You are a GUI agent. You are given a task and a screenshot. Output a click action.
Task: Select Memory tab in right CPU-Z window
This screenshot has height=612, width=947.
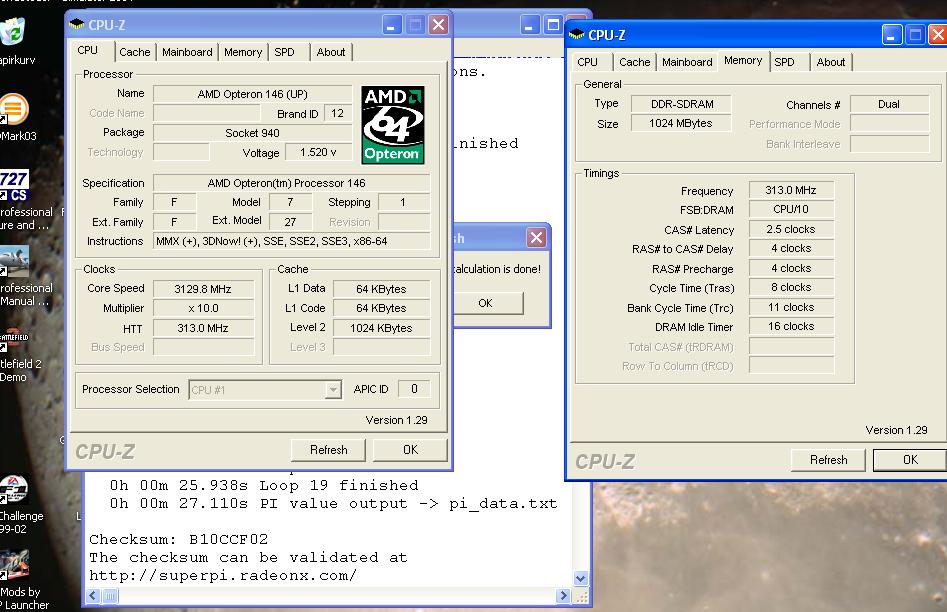tap(743, 60)
